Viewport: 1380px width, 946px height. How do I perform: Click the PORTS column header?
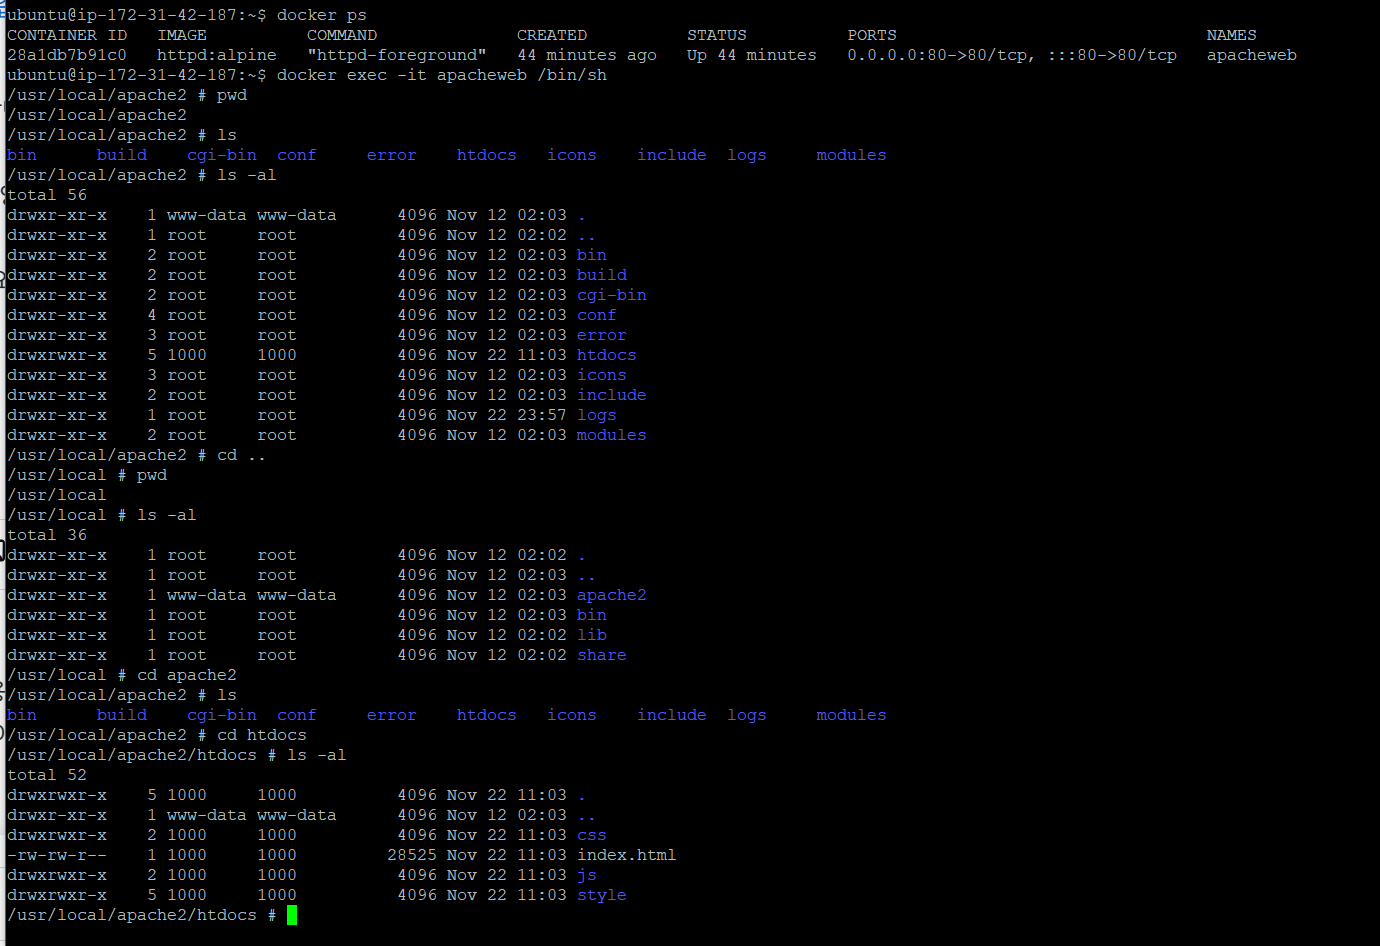click(872, 35)
